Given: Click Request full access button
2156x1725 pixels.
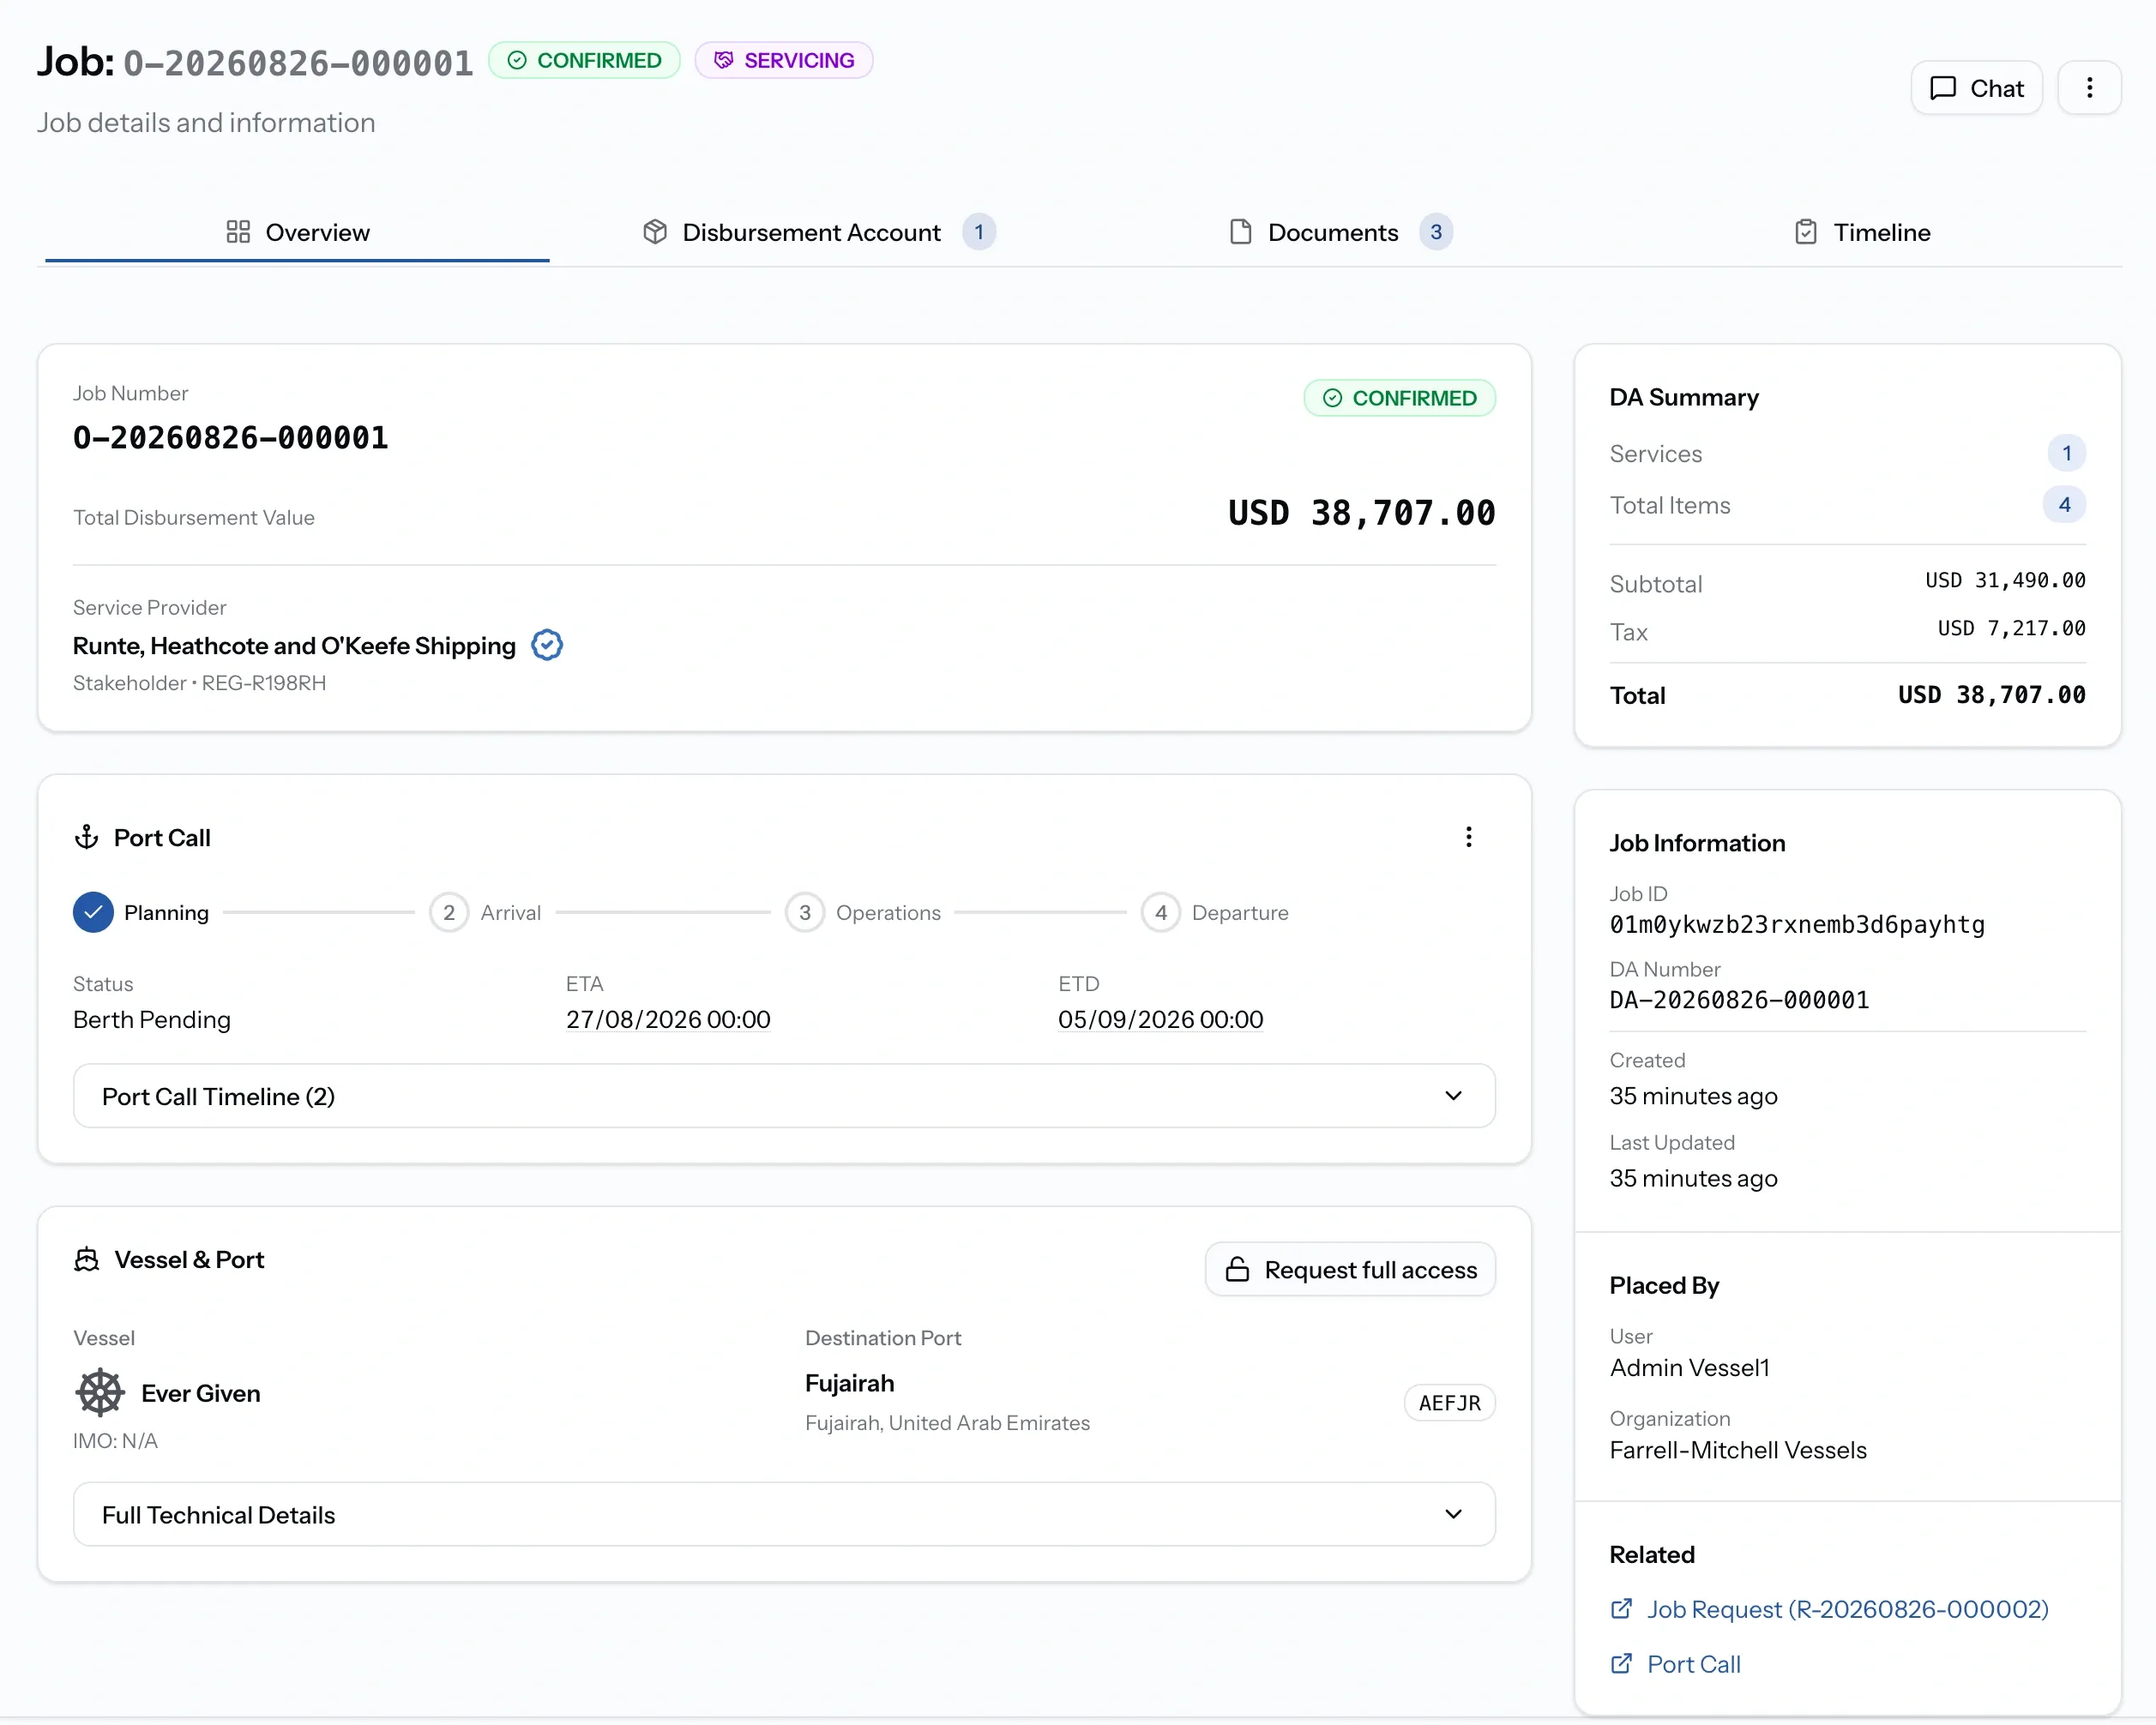Looking at the screenshot, I should (1350, 1269).
